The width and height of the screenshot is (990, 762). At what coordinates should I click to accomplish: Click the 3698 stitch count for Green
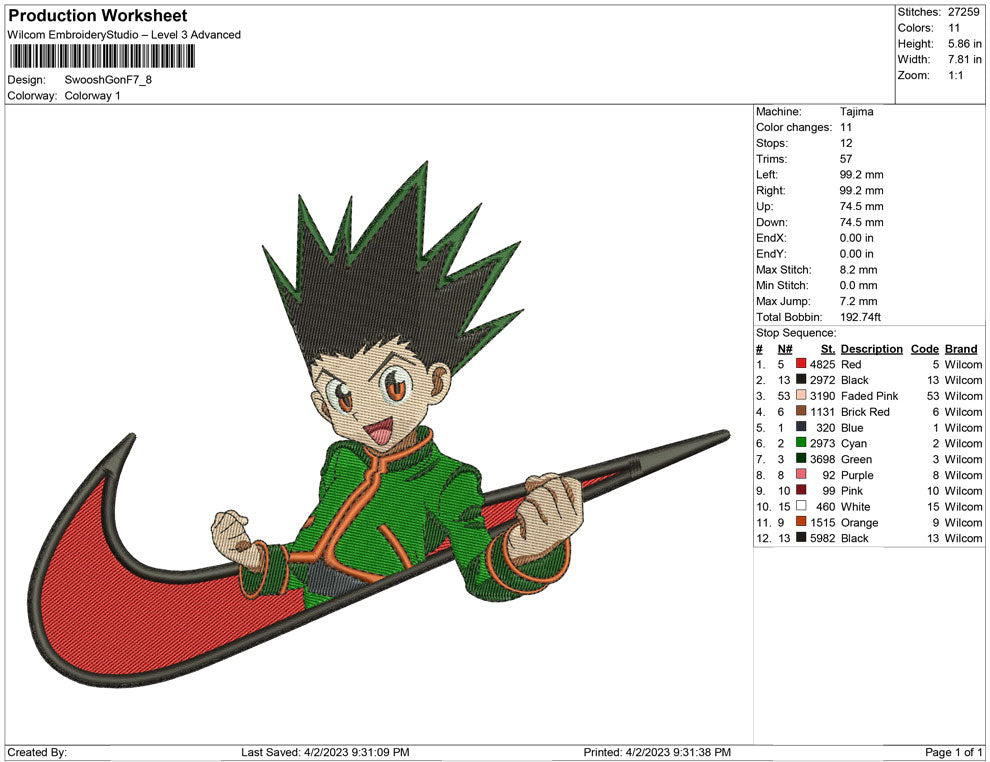coord(822,459)
